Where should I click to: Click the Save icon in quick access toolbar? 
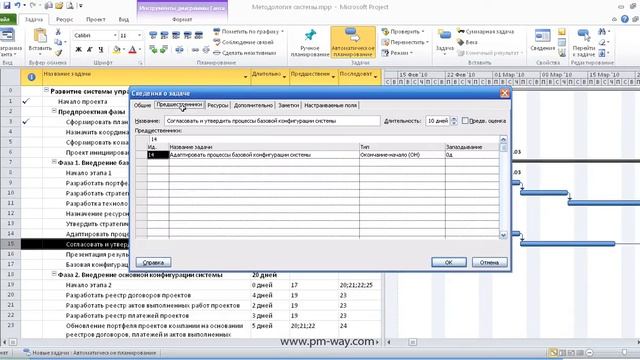(7, 5)
